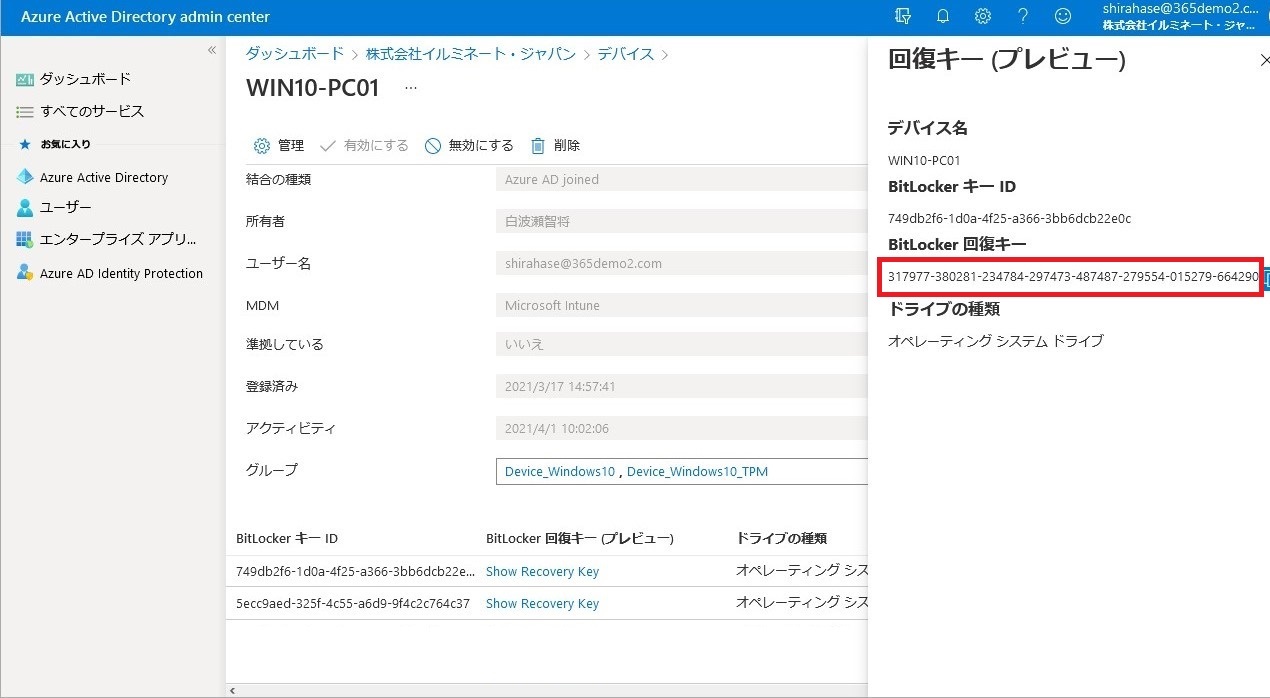Go to デバイス breadcrumb link
Screen dimensions: 1270x698
coord(626,54)
